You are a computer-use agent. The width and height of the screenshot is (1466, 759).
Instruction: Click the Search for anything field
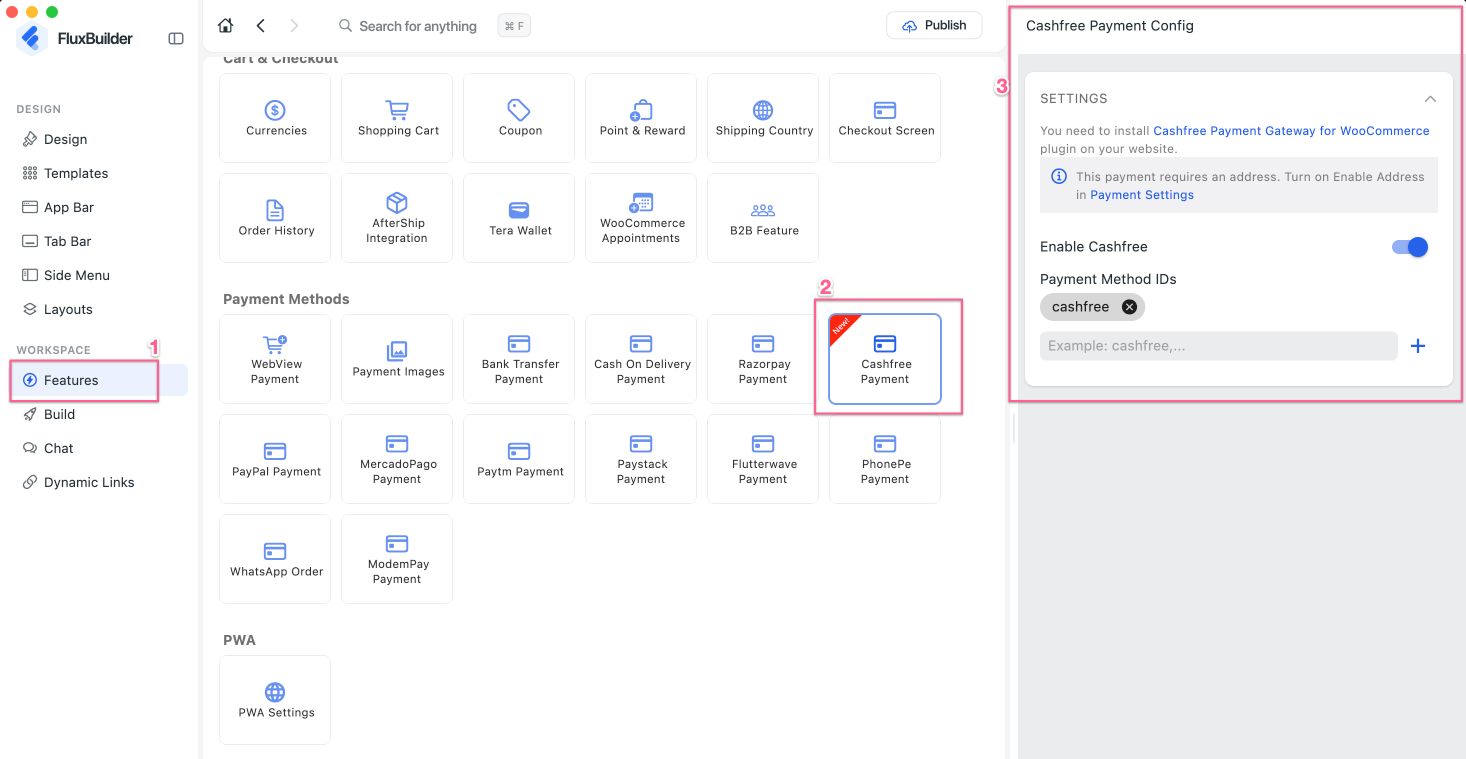pos(418,26)
